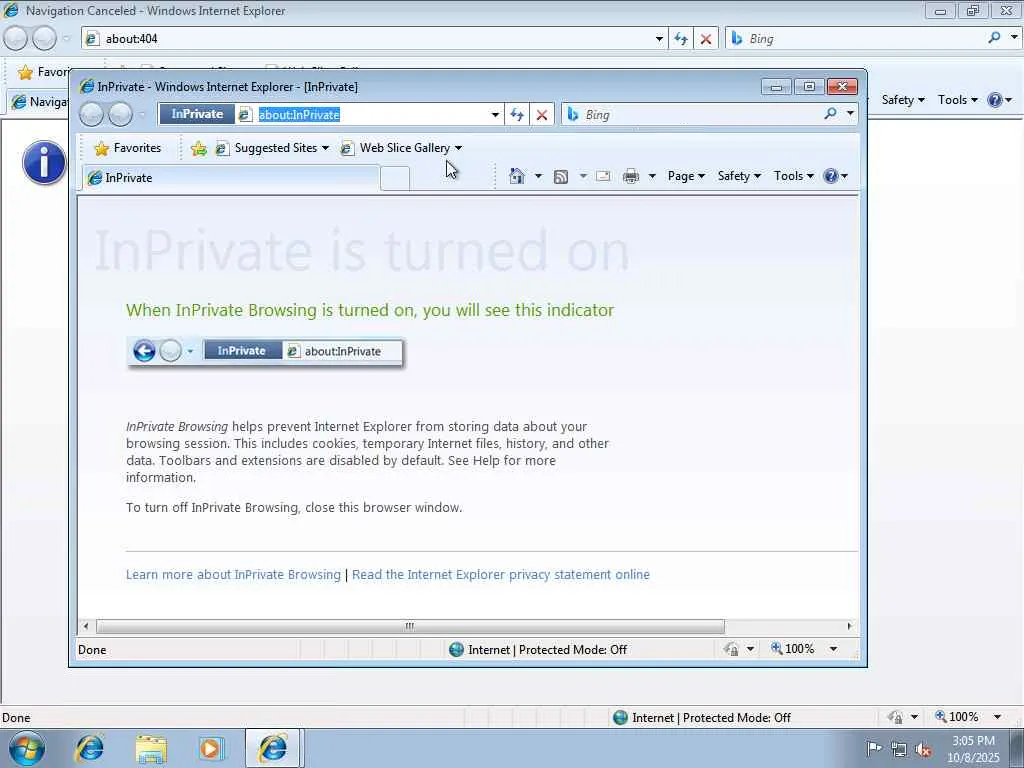Open Windows Explorer from taskbar
Screen dimensions: 1024x768
pos(151,749)
